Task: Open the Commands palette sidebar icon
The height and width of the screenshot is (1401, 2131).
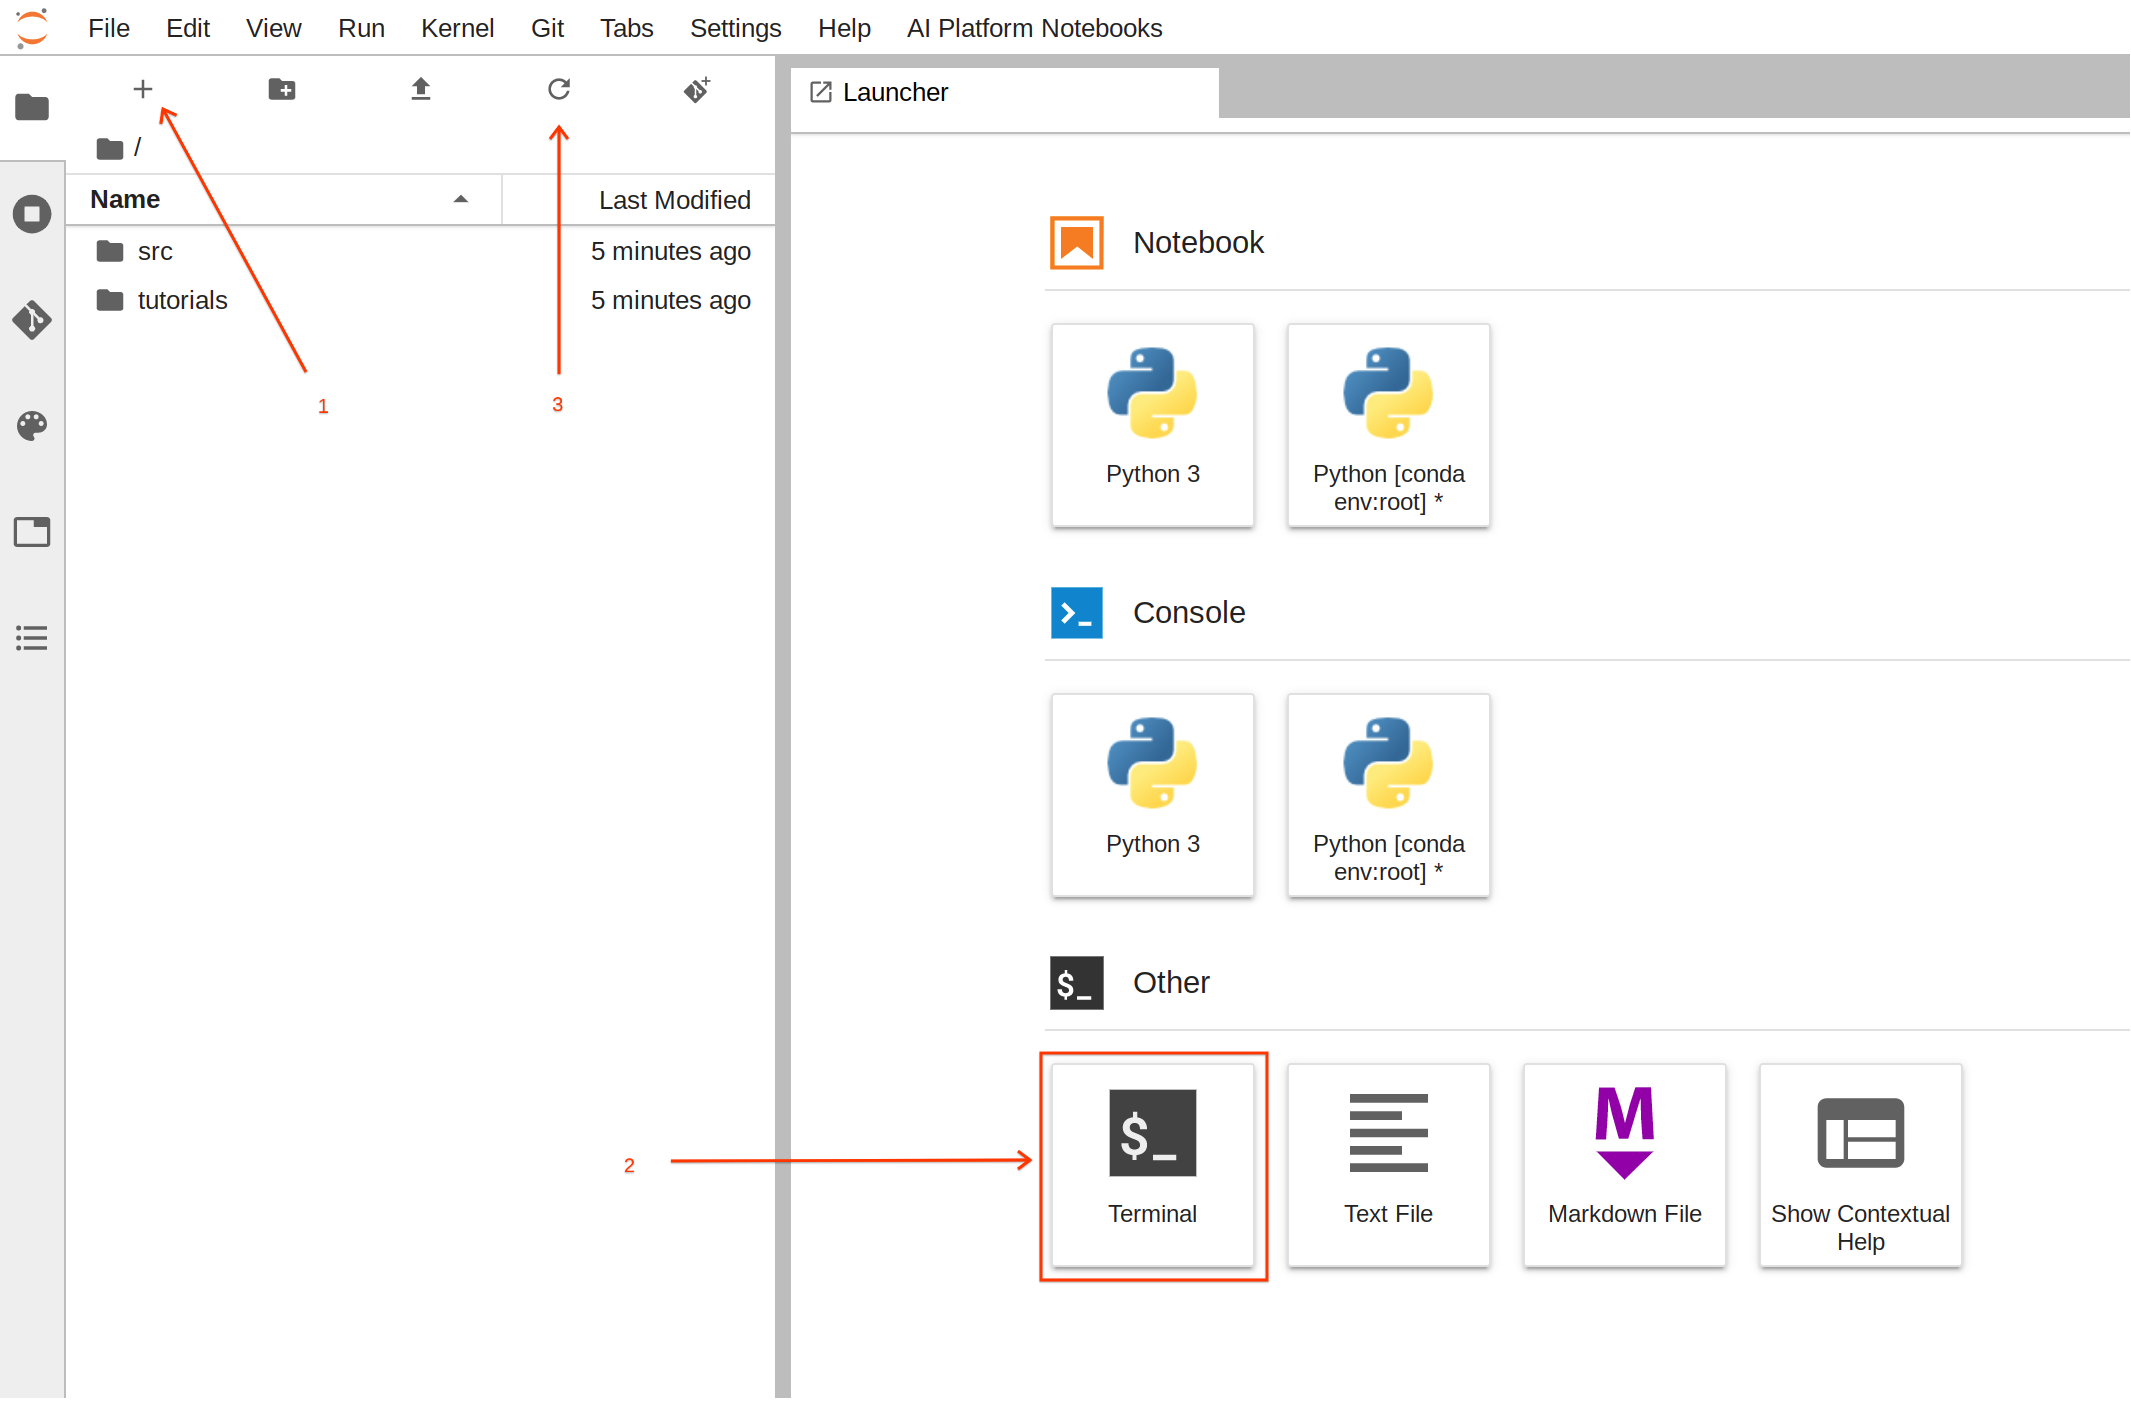Action: tap(32, 426)
